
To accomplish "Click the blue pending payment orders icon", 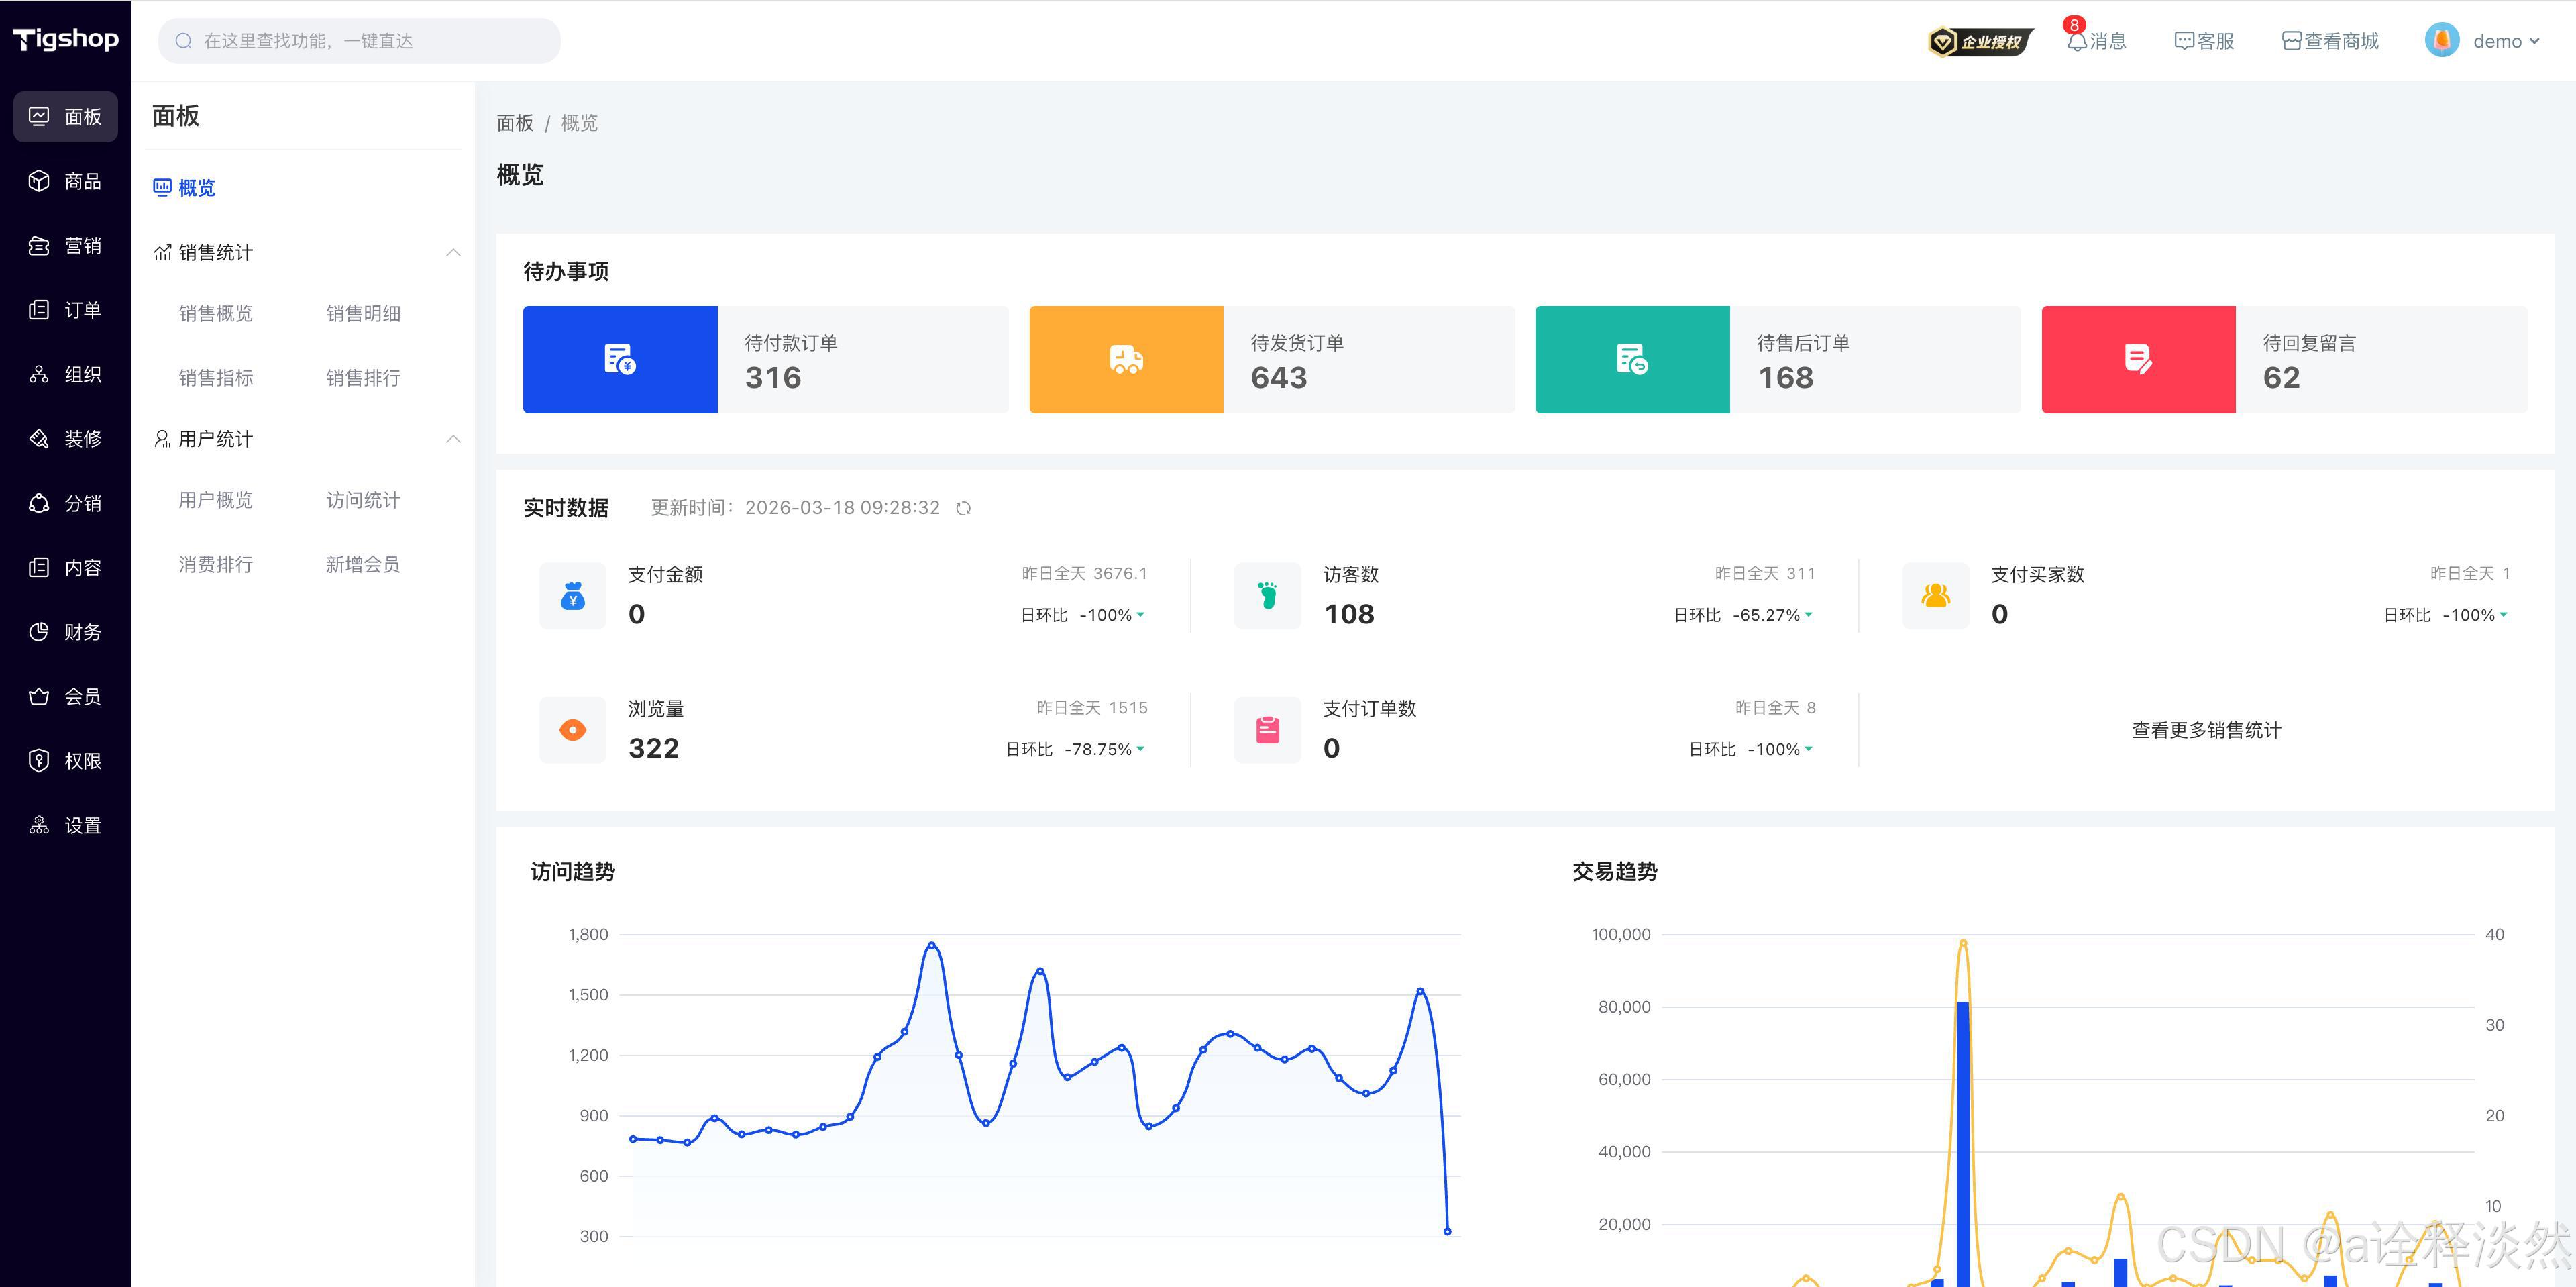I will point(620,359).
